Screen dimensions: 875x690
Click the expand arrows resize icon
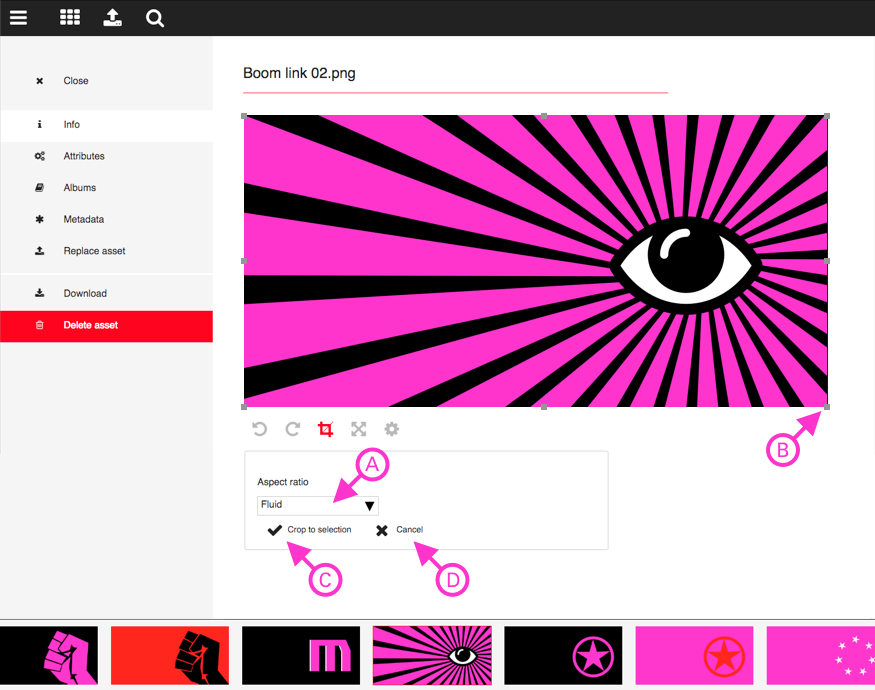coord(358,429)
